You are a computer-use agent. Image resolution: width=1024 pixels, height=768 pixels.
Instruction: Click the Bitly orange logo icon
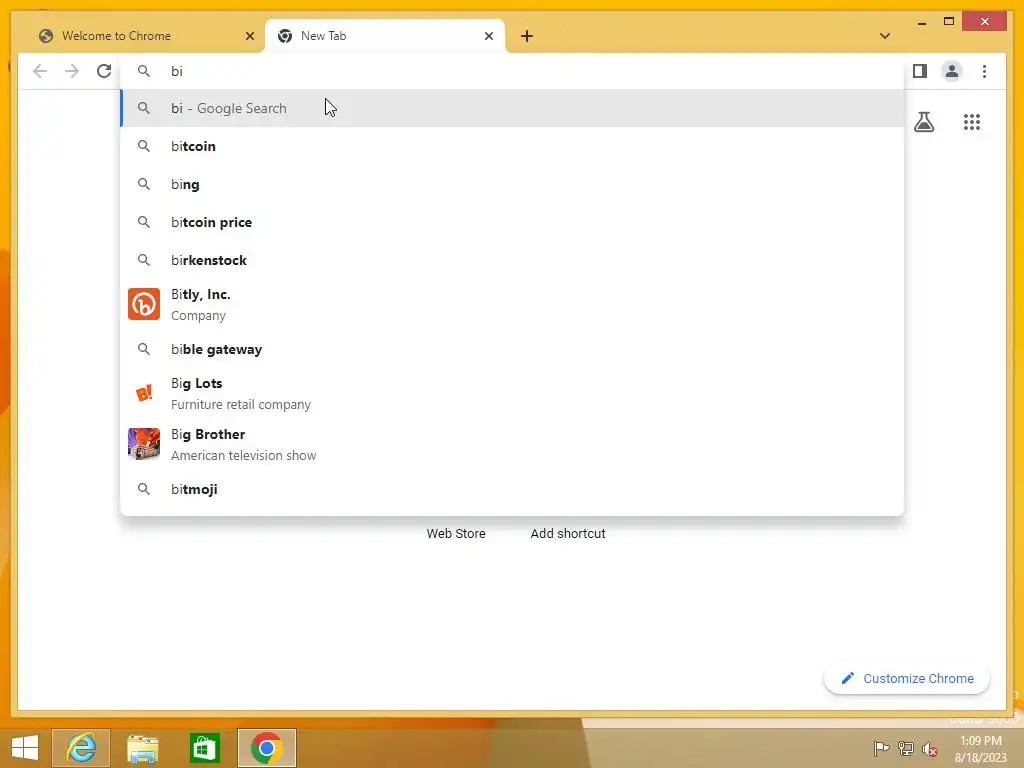point(144,304)
